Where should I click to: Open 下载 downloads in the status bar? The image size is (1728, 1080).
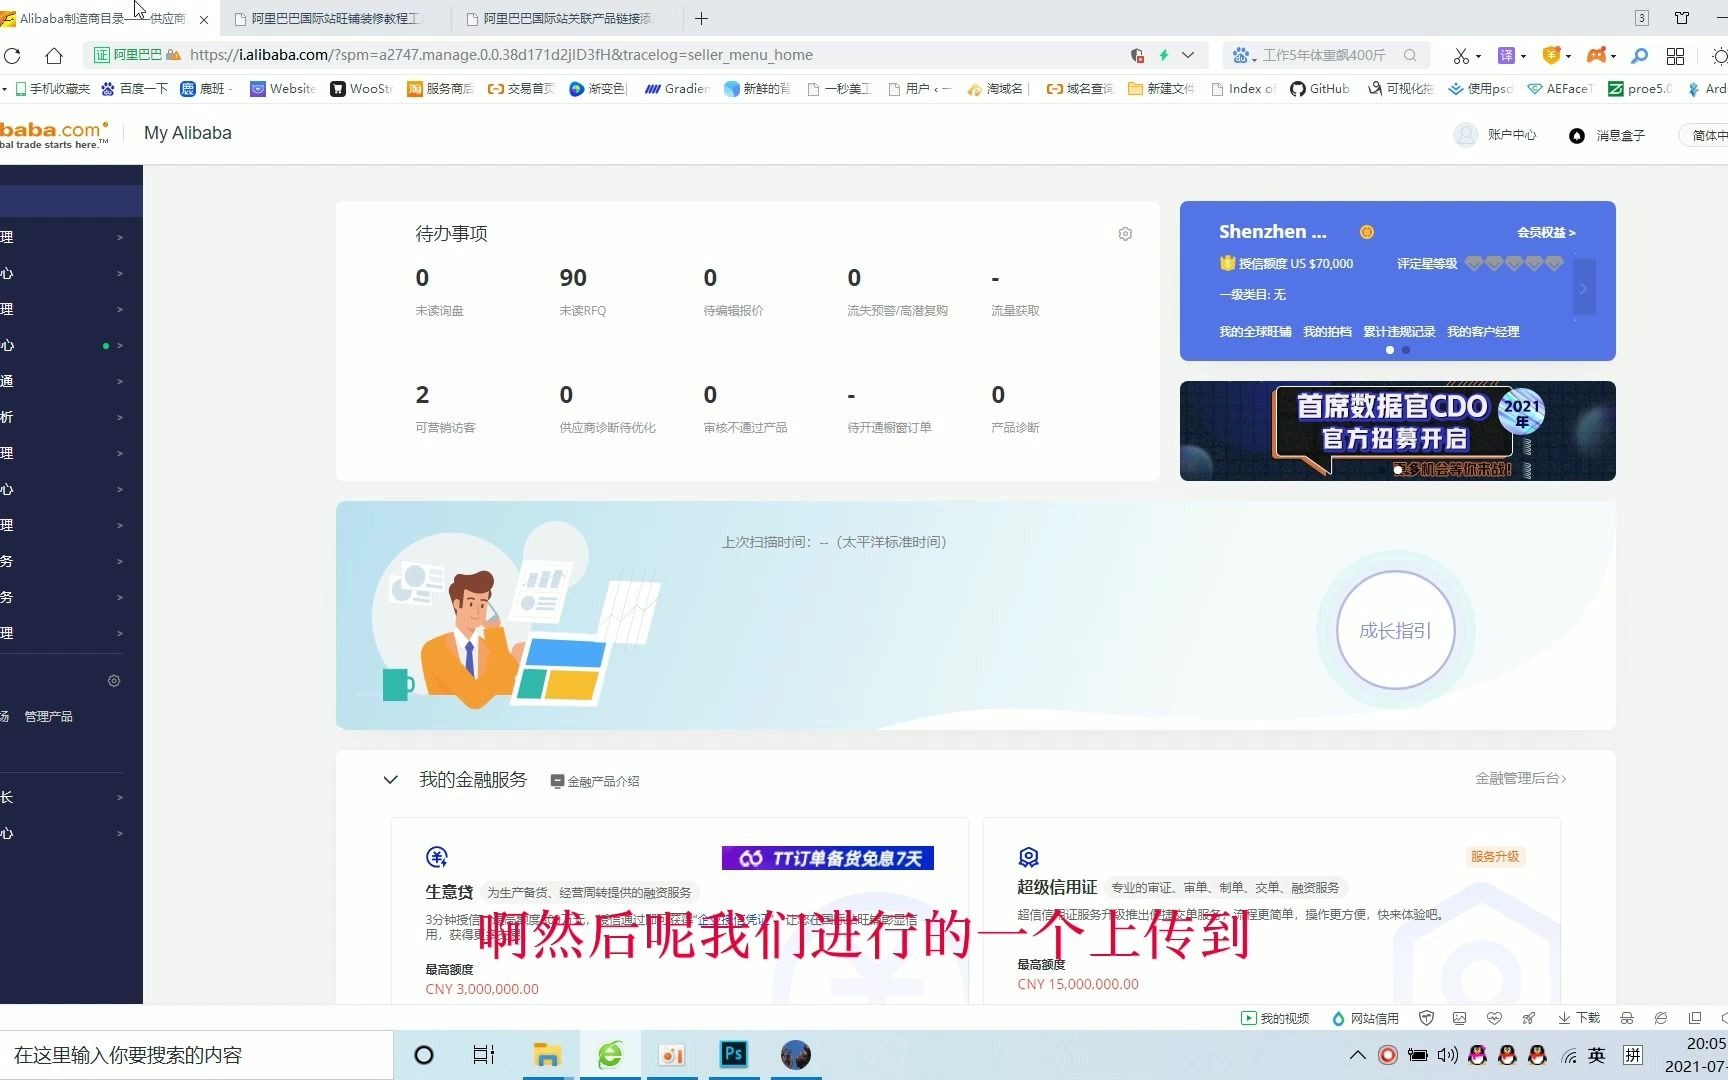1578,1018
